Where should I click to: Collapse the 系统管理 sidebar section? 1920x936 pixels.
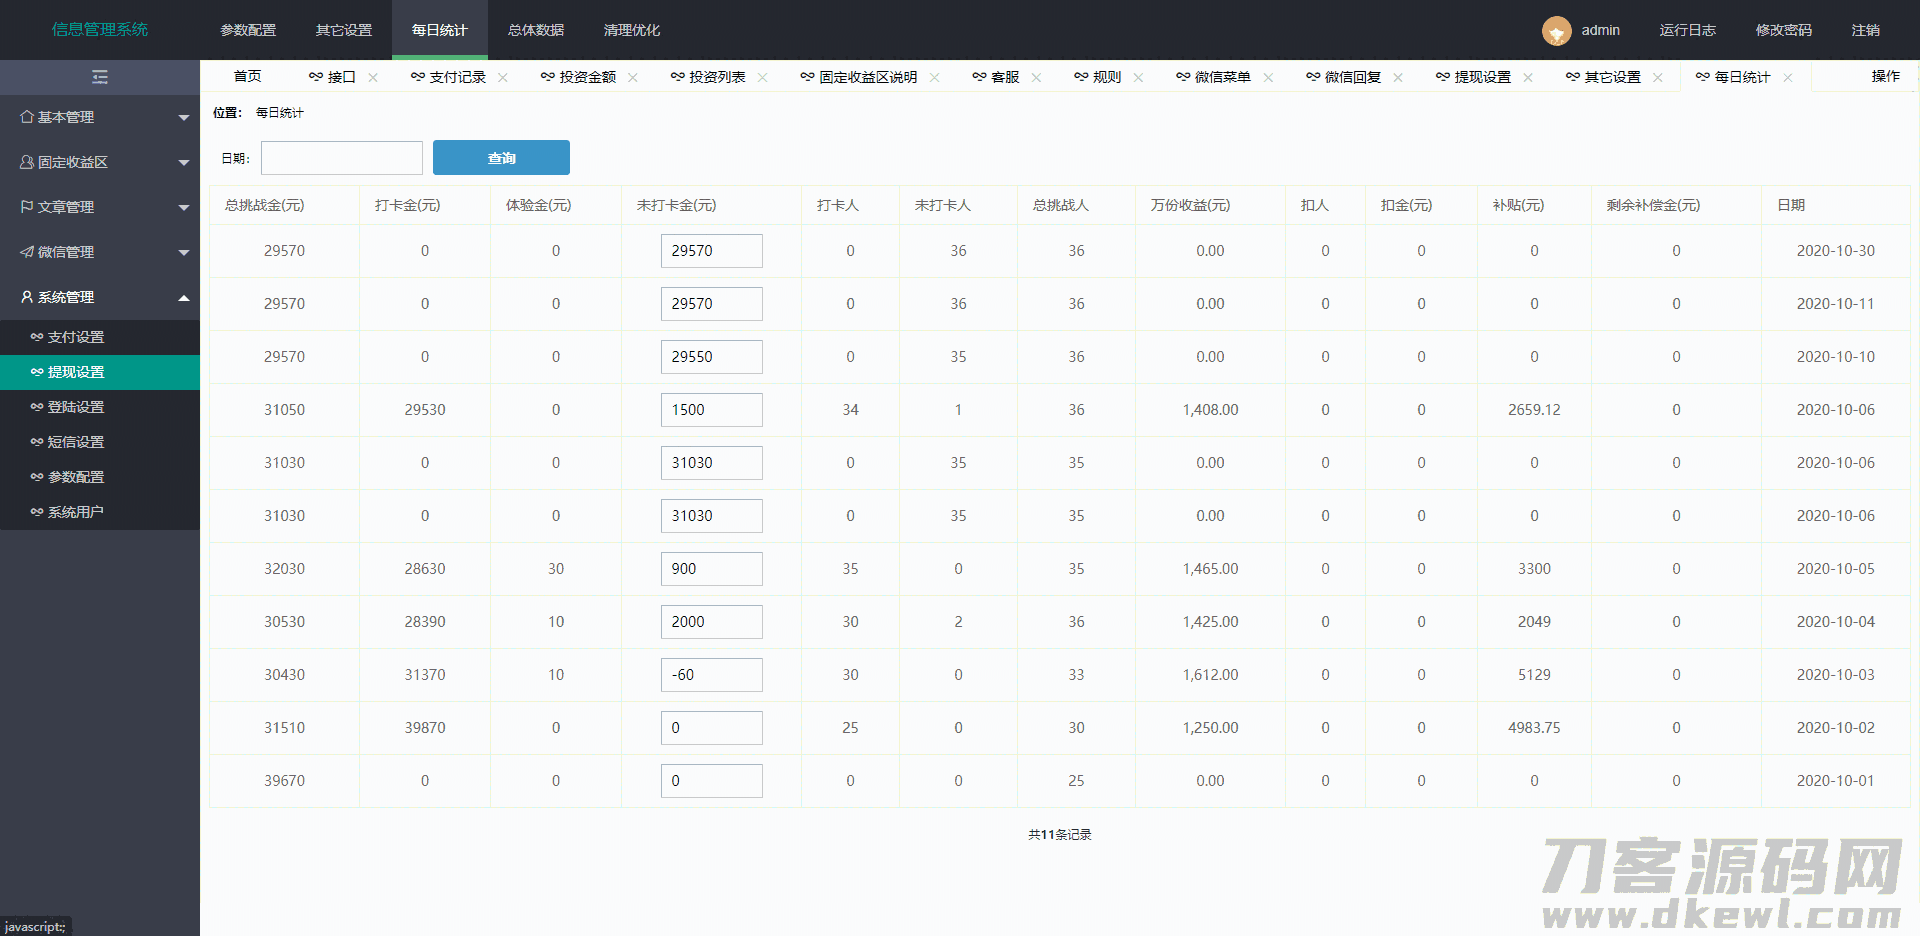pyautogui.click(x=100, y=297)
